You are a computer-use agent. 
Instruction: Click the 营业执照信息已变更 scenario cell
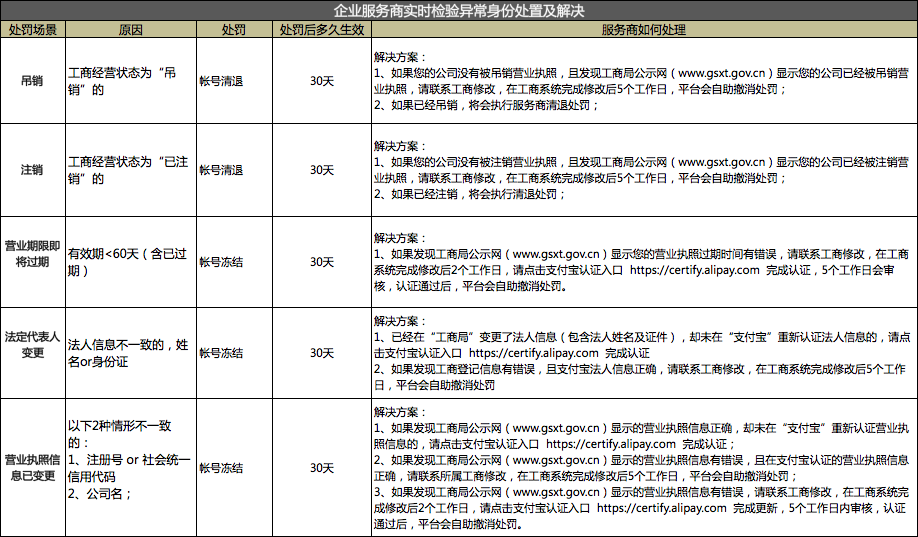click(x=32, y=467)
